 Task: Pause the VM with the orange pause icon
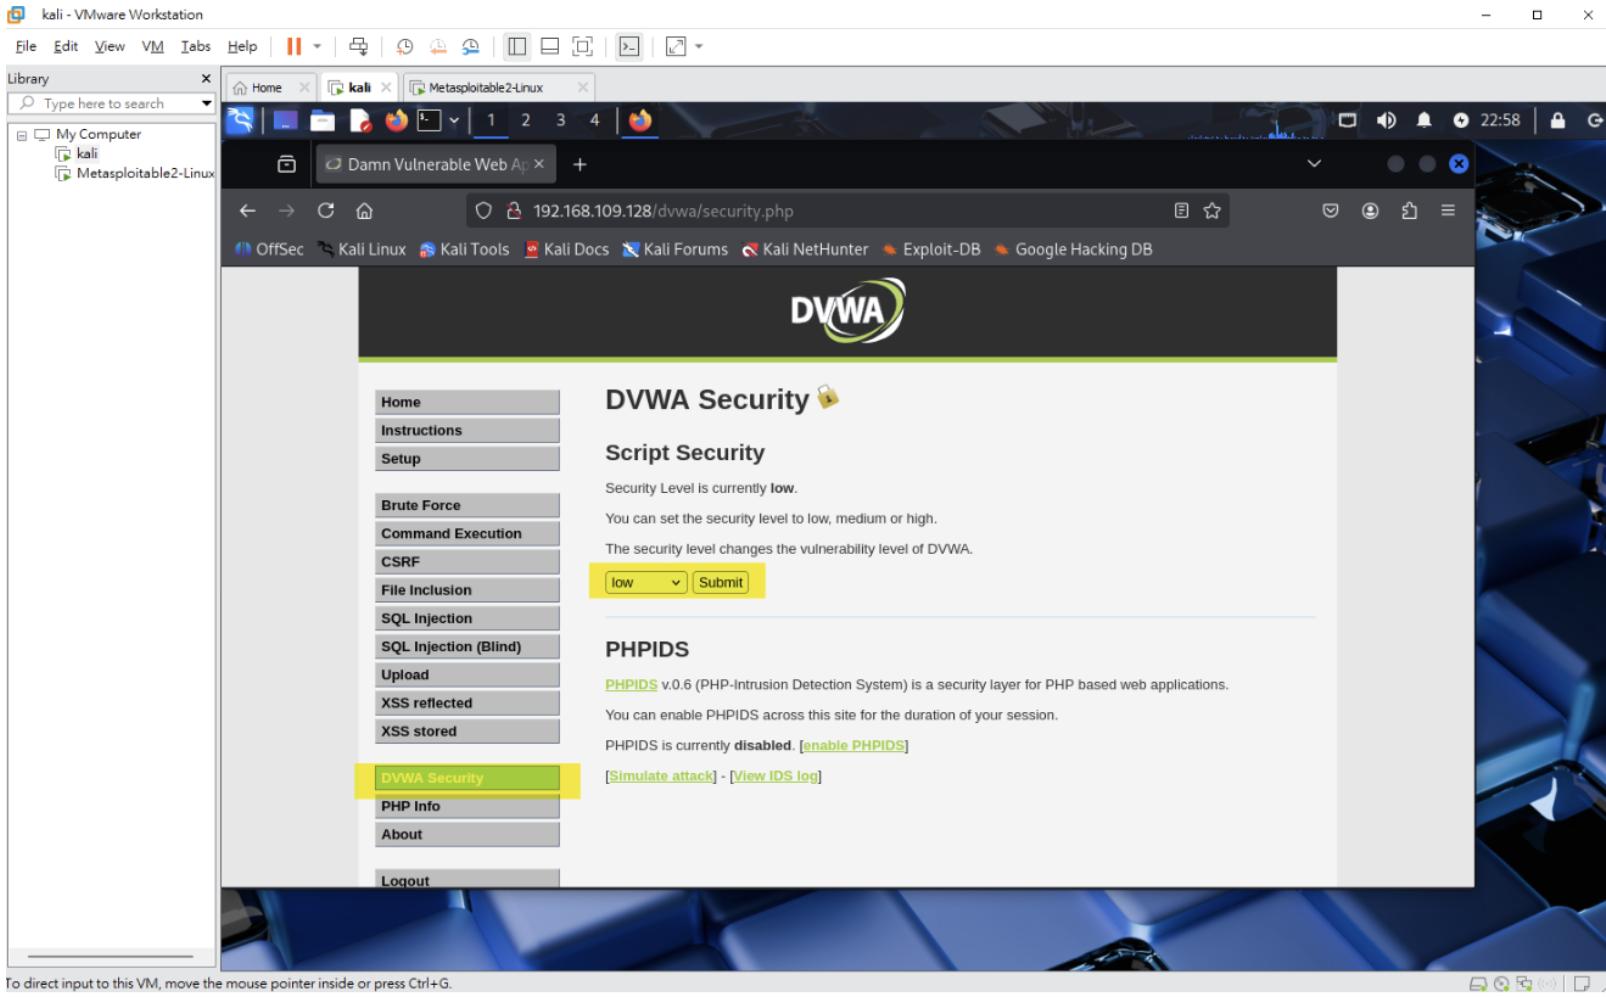pyautogui.click(x=293, y=46)
